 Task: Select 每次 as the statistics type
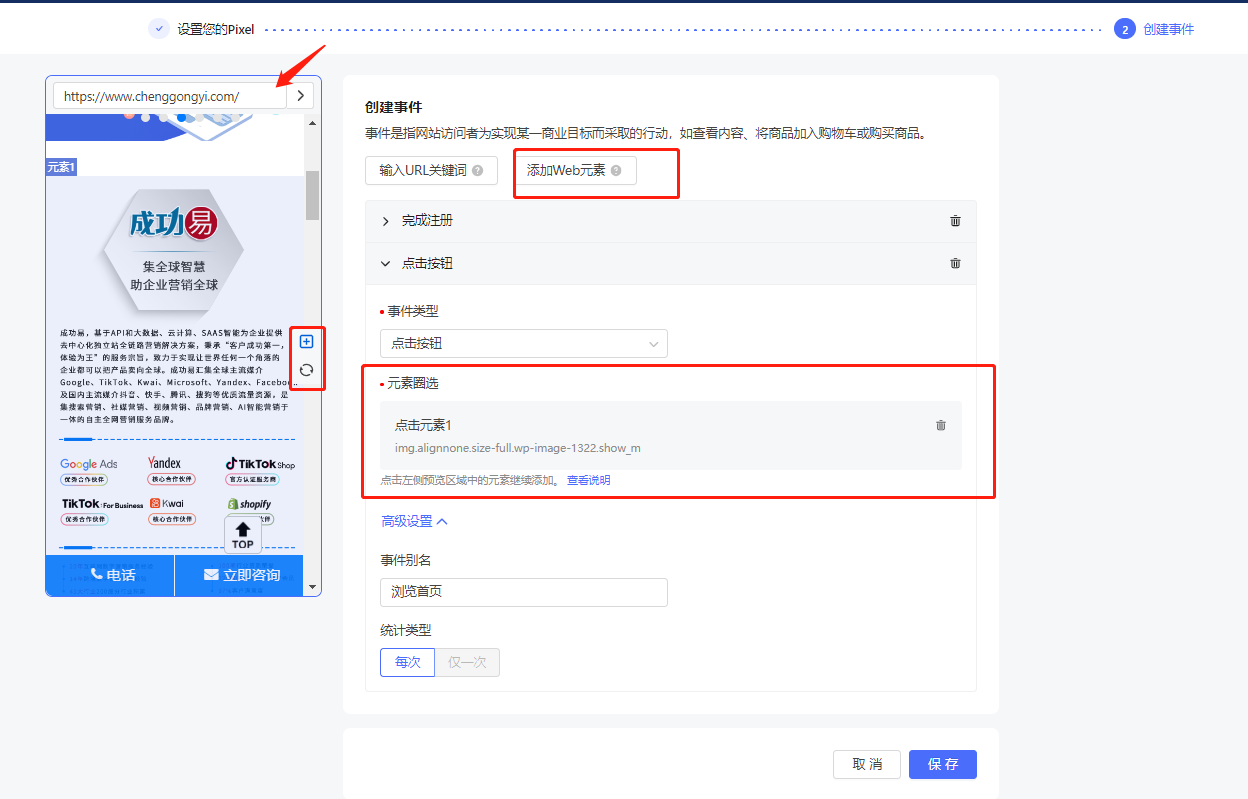point(407,662)
